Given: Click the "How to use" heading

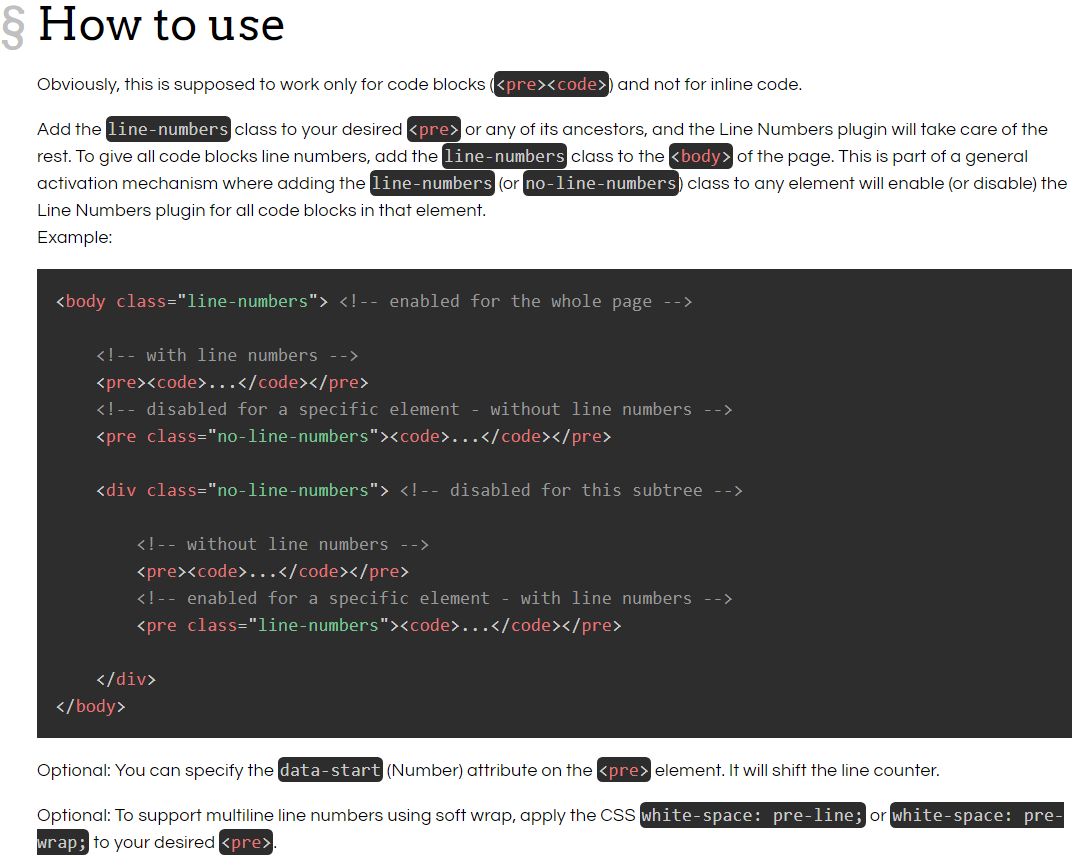Looking at the screenshot, I should click(x=160, y=25).
